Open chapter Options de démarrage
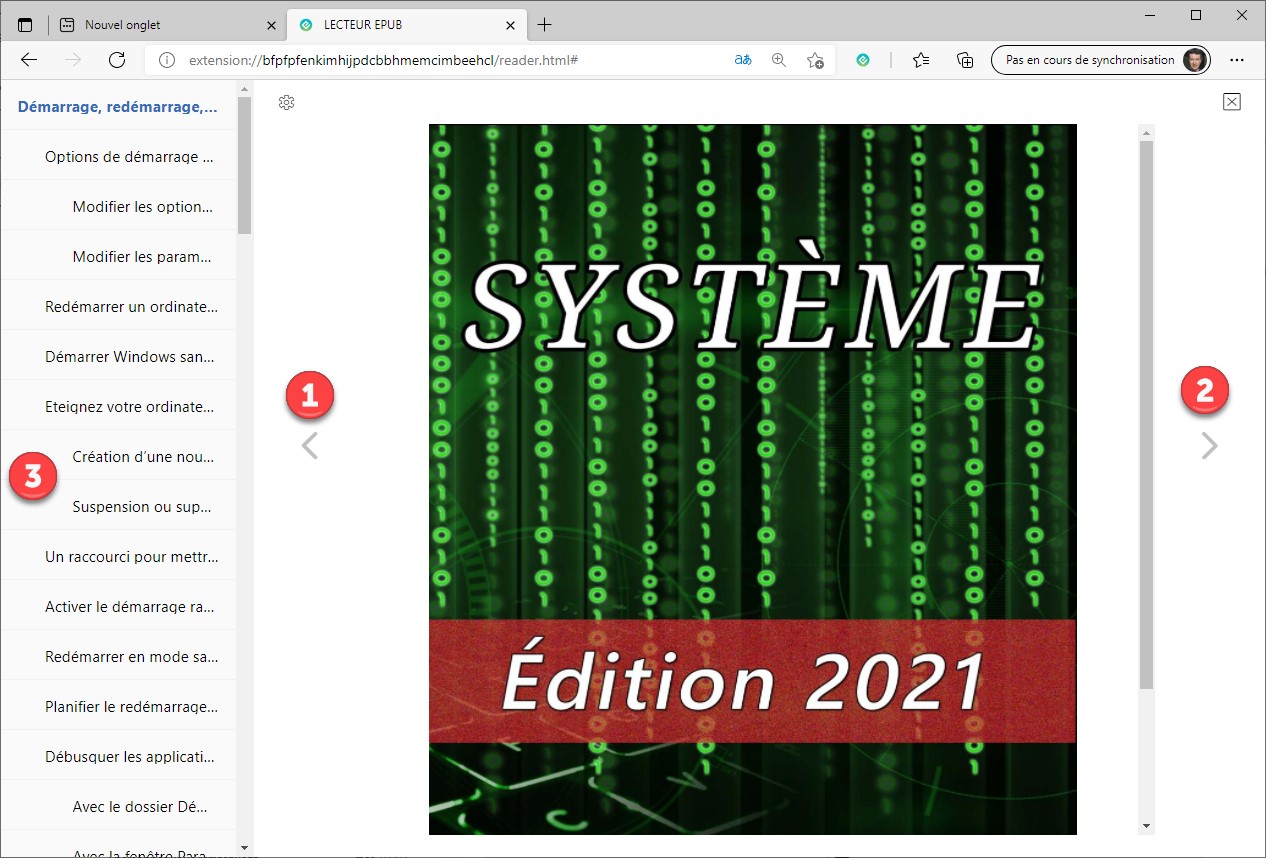 (129, 157)
